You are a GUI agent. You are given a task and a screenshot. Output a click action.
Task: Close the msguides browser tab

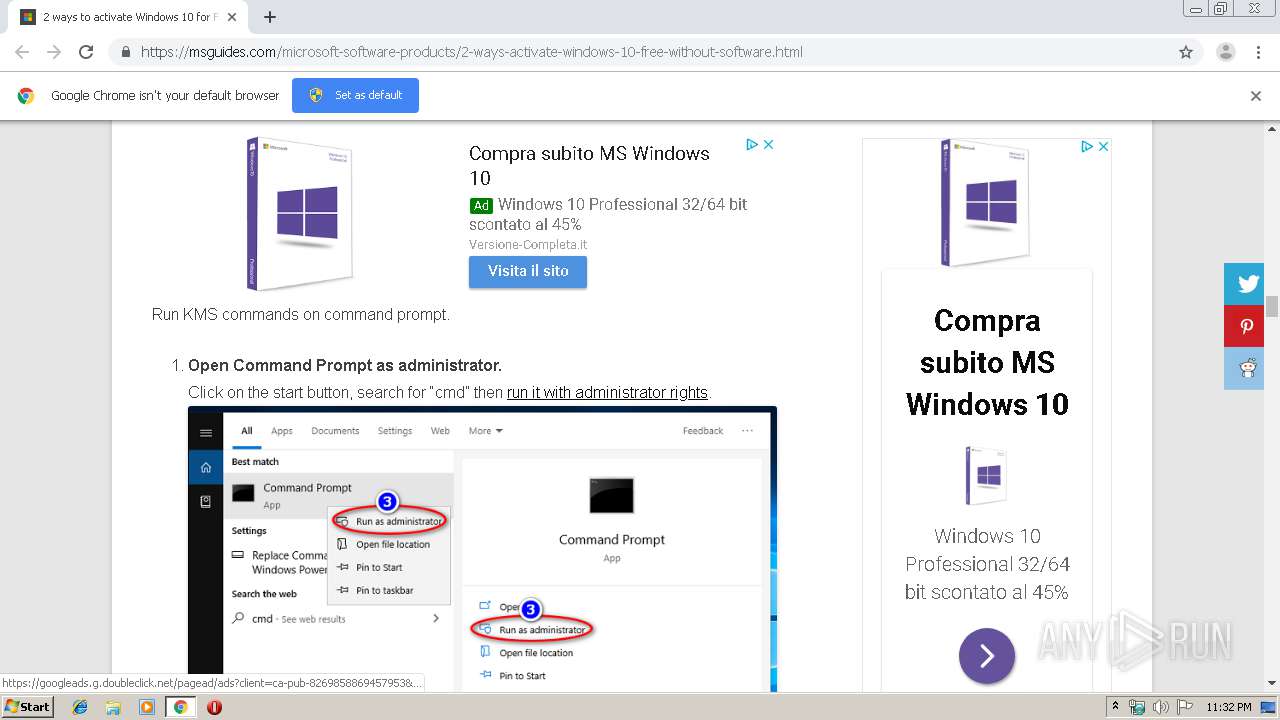pyautogui.click(x=232, y=17)
